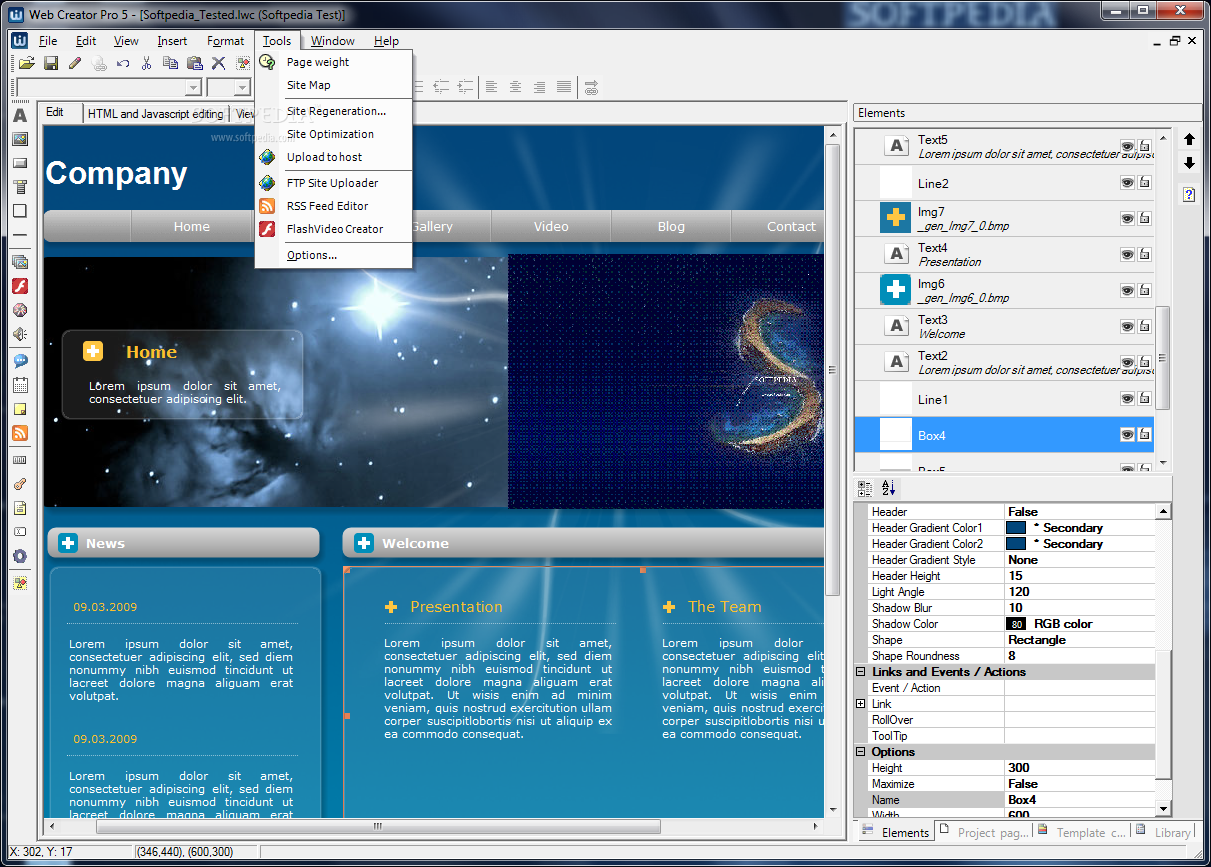Select the Flash object tool in left toolbar
This screenshot has width=1211, height=867.
point(20,286)
